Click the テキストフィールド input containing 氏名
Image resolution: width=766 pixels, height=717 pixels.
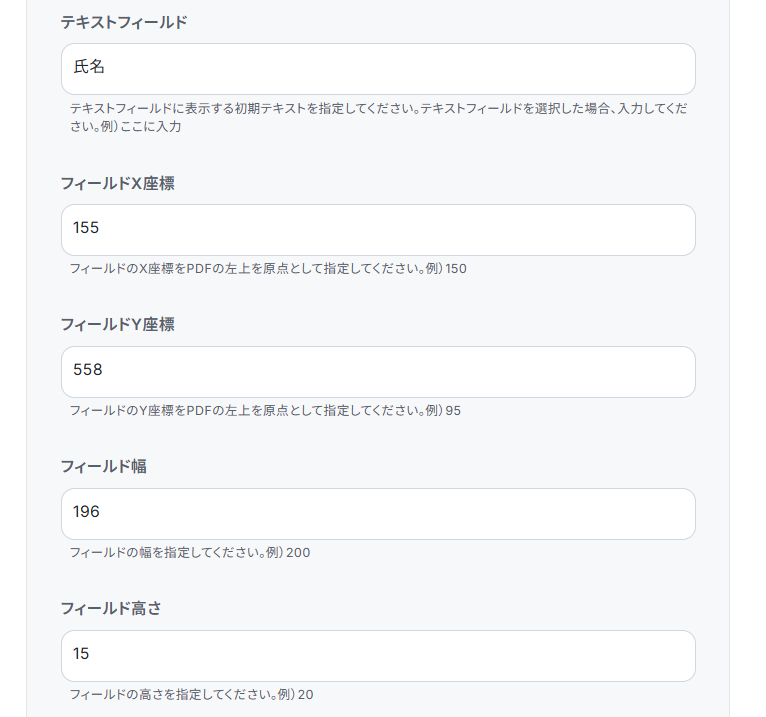378,69
